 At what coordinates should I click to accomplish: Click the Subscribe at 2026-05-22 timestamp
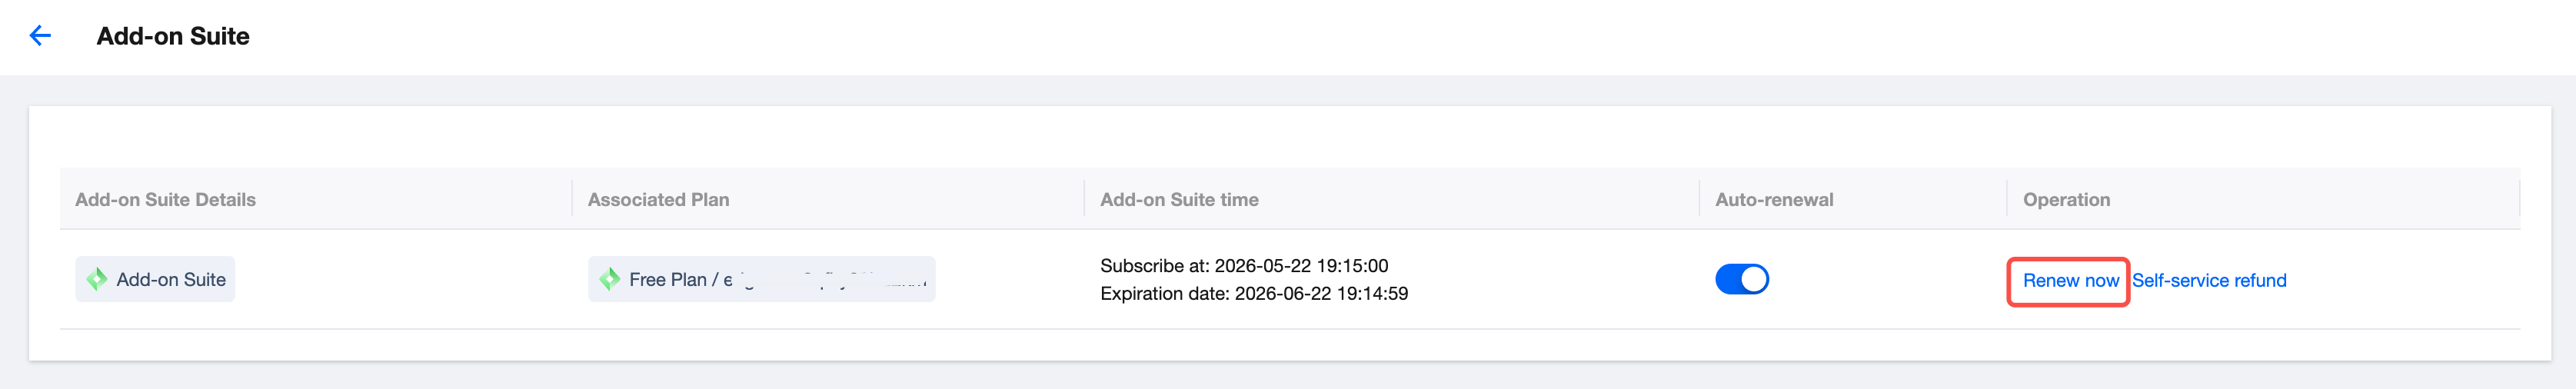[1244, 266]
